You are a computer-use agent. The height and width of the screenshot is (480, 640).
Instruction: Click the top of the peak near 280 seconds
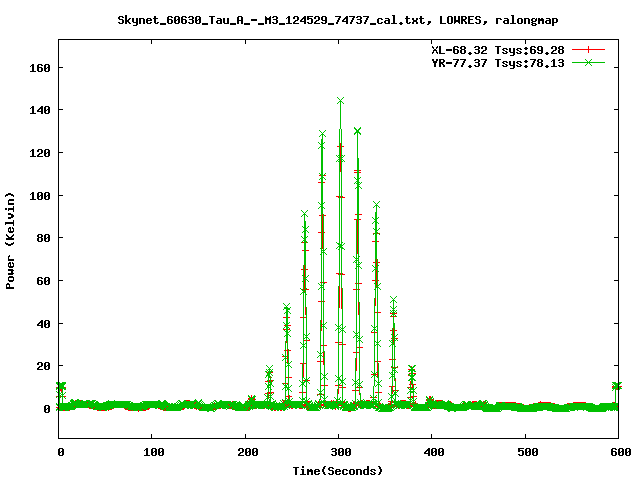coord(322,134)
